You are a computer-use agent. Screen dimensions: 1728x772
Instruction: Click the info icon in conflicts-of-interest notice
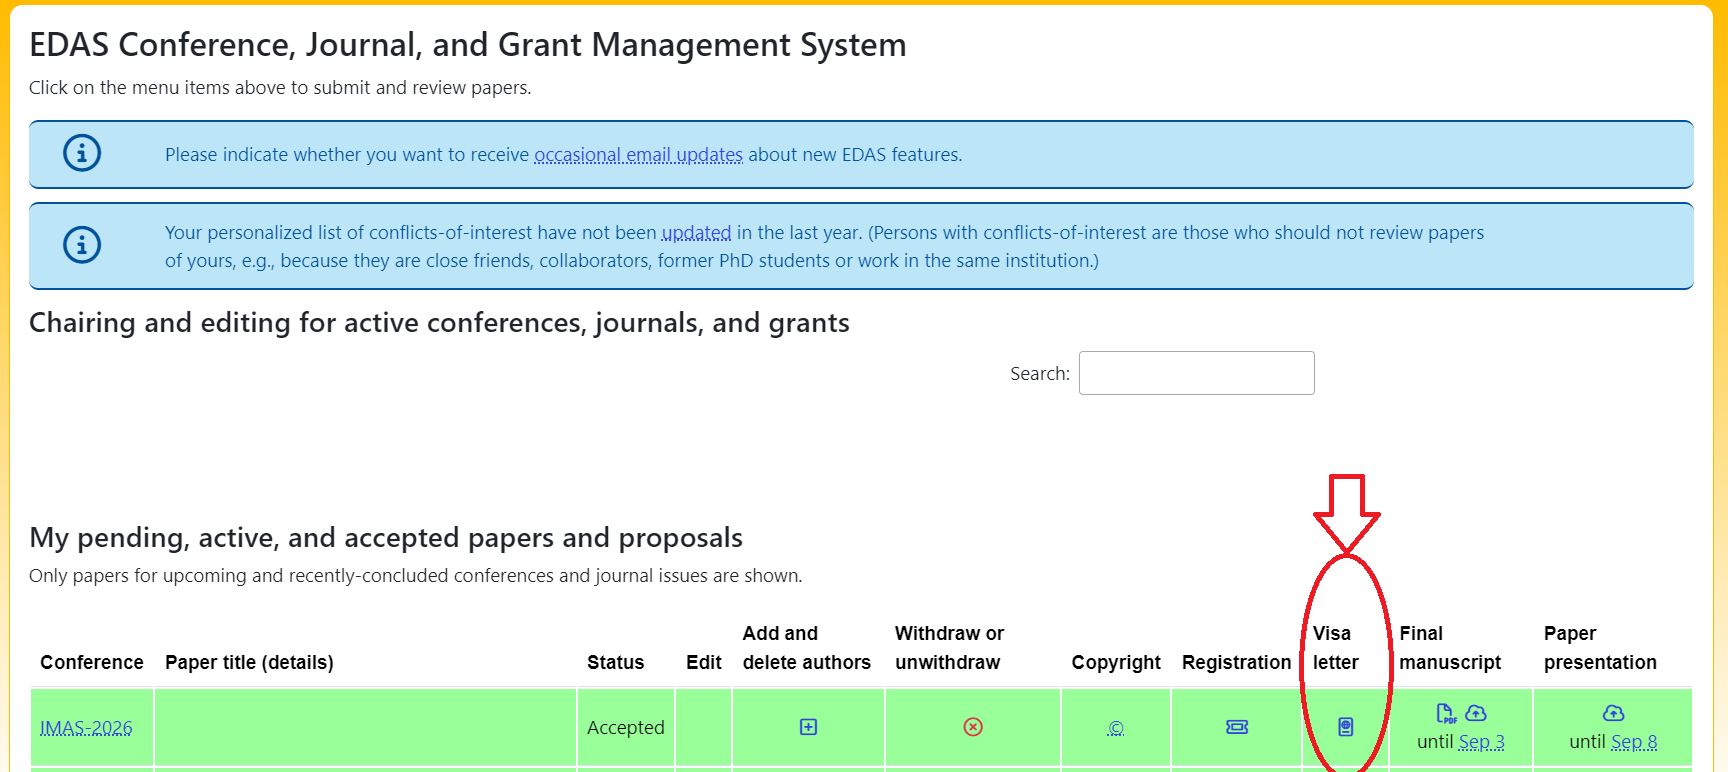click(82, 245)
